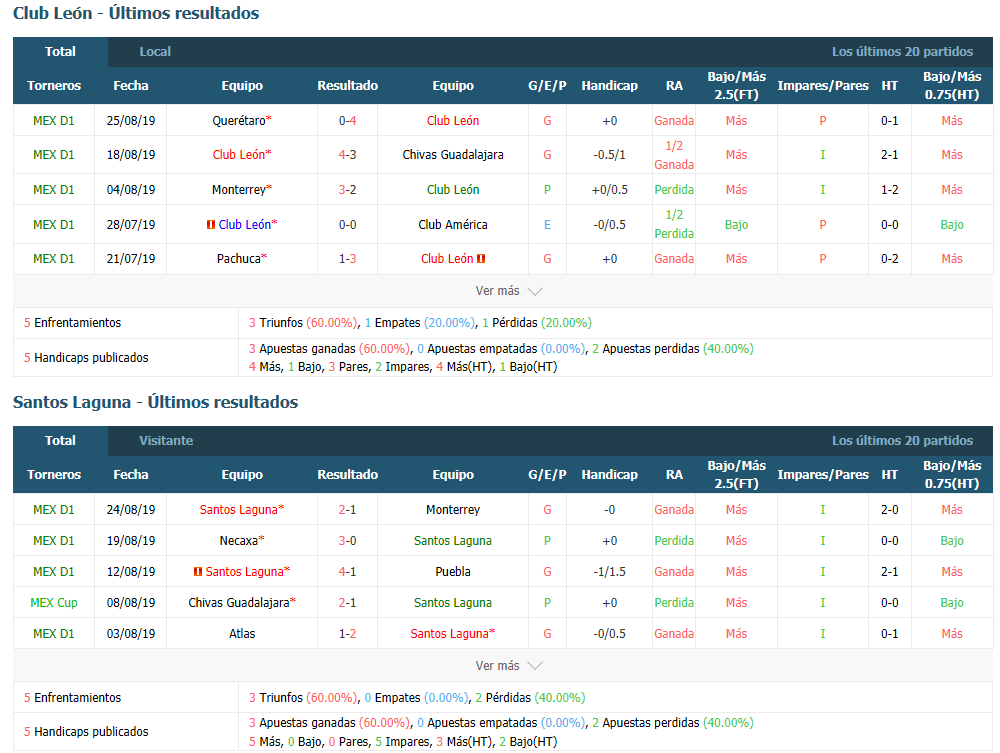Click red card icon beside Club León 28/07/19

pyautogui.click(x=210, y=224)
